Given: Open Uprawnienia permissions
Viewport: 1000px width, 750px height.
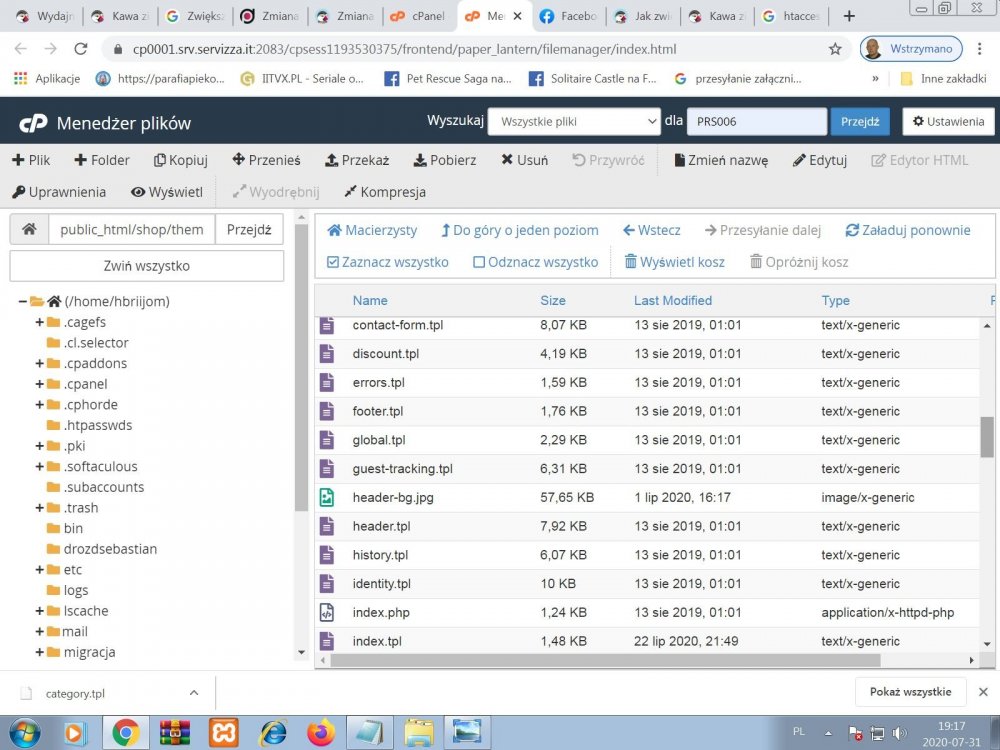Looking at the screenshot, I should (59, 192).
